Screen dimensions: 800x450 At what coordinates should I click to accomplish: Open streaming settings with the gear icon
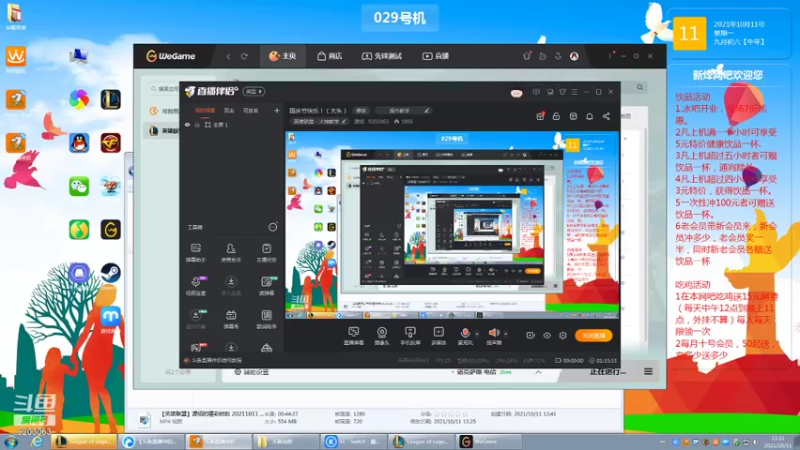click(563, 335)
